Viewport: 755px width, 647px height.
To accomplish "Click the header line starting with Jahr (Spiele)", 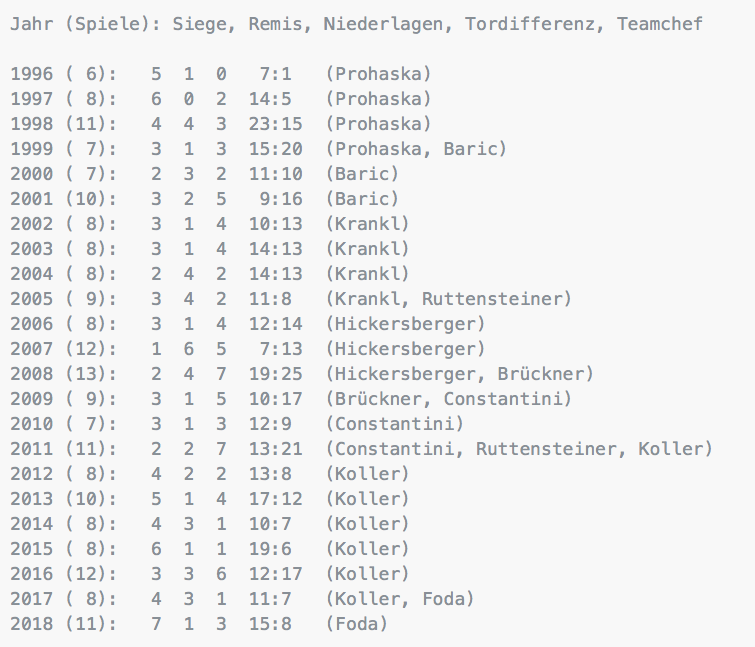I will click(x=356, y=24).
